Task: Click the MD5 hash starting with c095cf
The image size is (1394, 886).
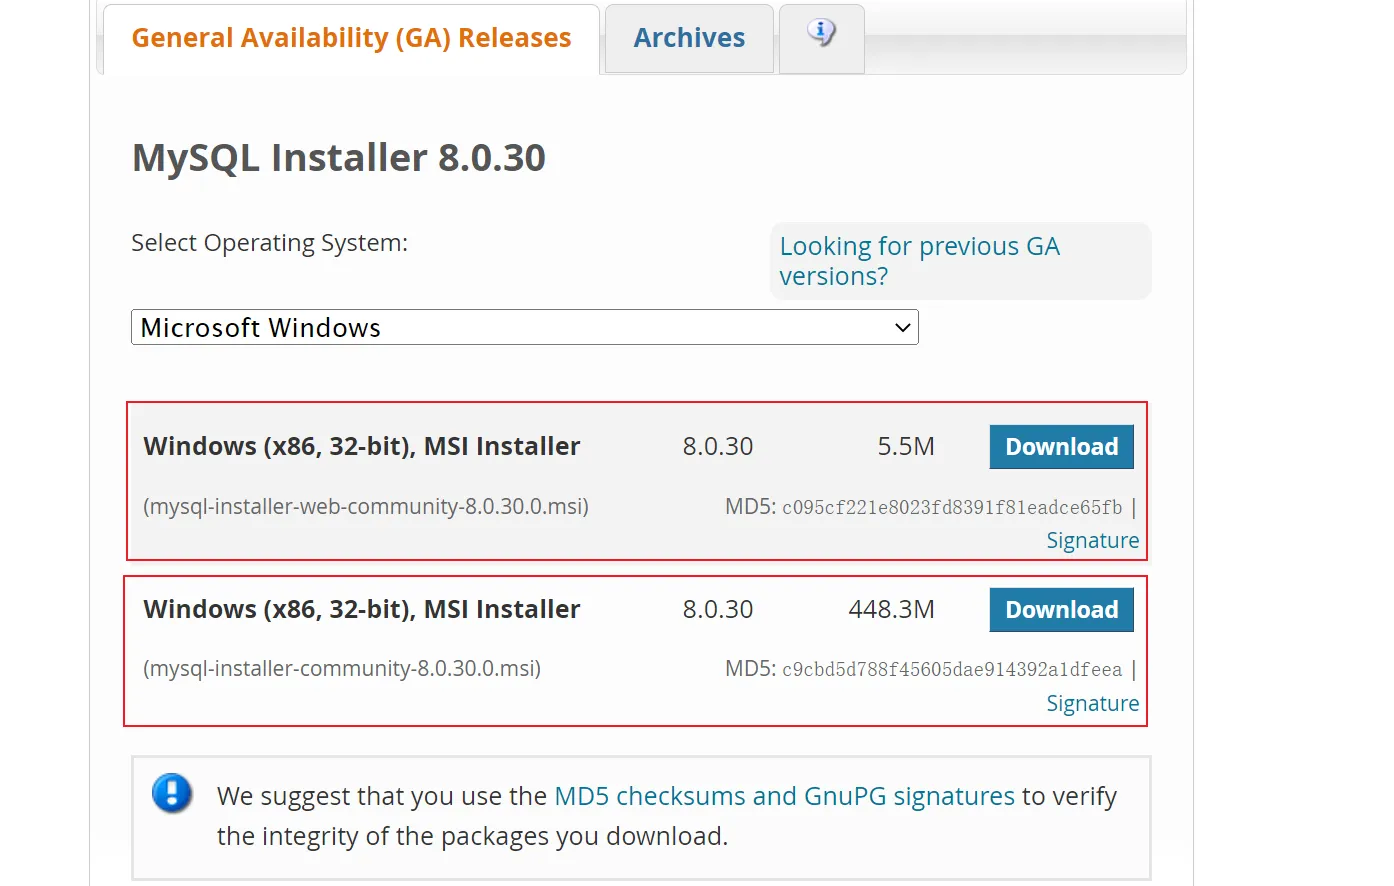Action: pos(952,507)
